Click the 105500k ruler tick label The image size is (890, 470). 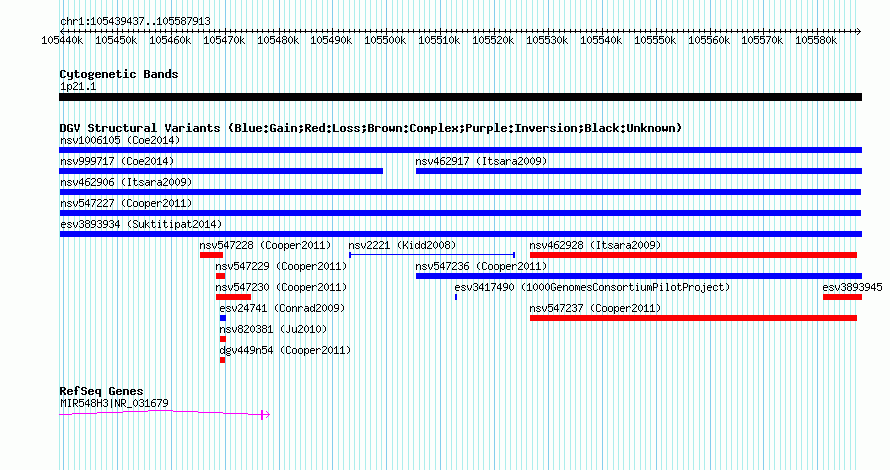pos(385,41)
